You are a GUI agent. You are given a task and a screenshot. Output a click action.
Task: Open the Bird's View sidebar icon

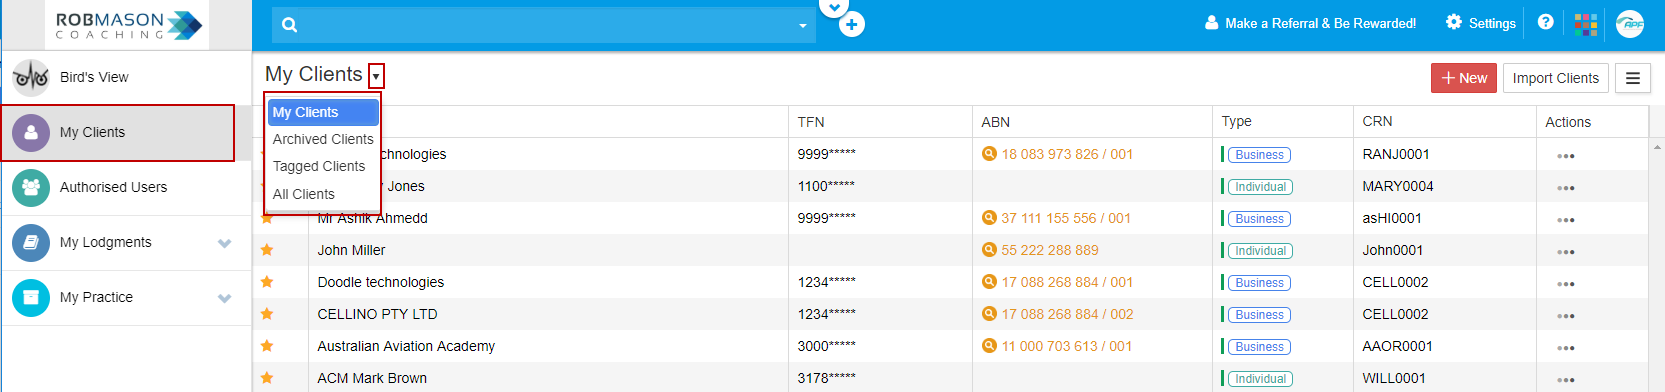click(x=31, y=77)
